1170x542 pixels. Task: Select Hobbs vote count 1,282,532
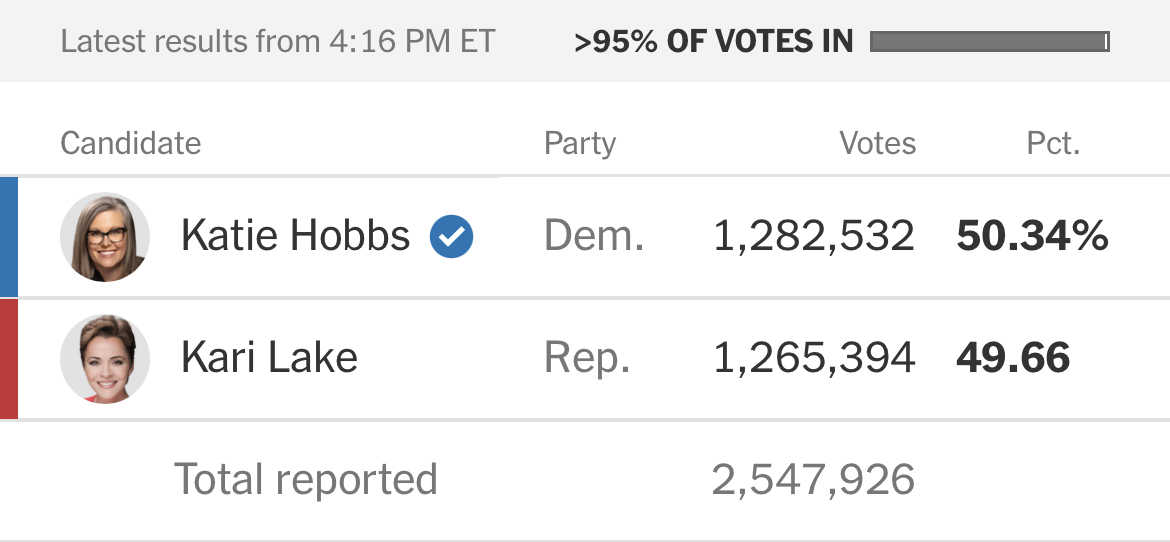[814, 237]
